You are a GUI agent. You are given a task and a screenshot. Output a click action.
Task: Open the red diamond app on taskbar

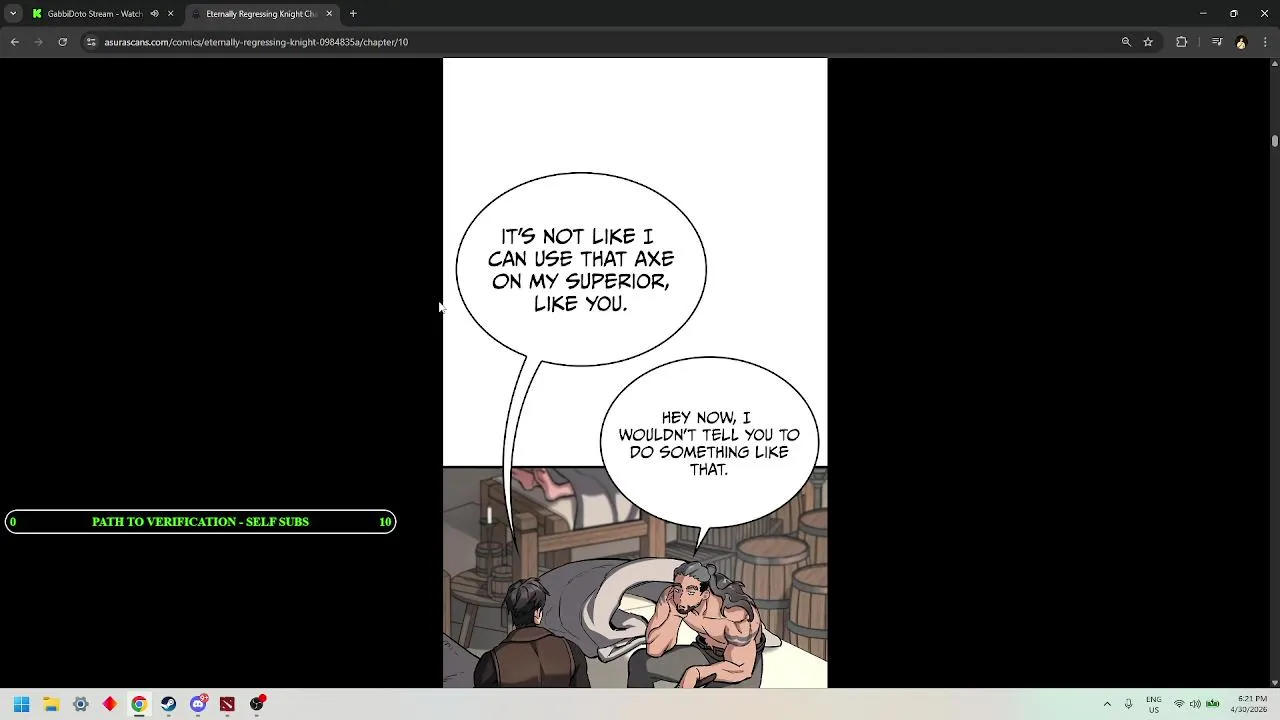coord(110,704)
